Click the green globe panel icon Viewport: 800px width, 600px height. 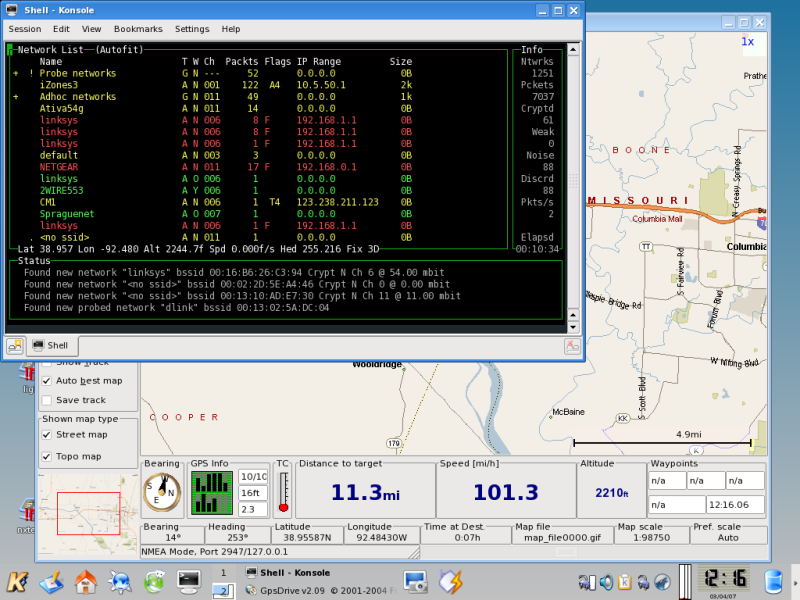click(154, 582)
